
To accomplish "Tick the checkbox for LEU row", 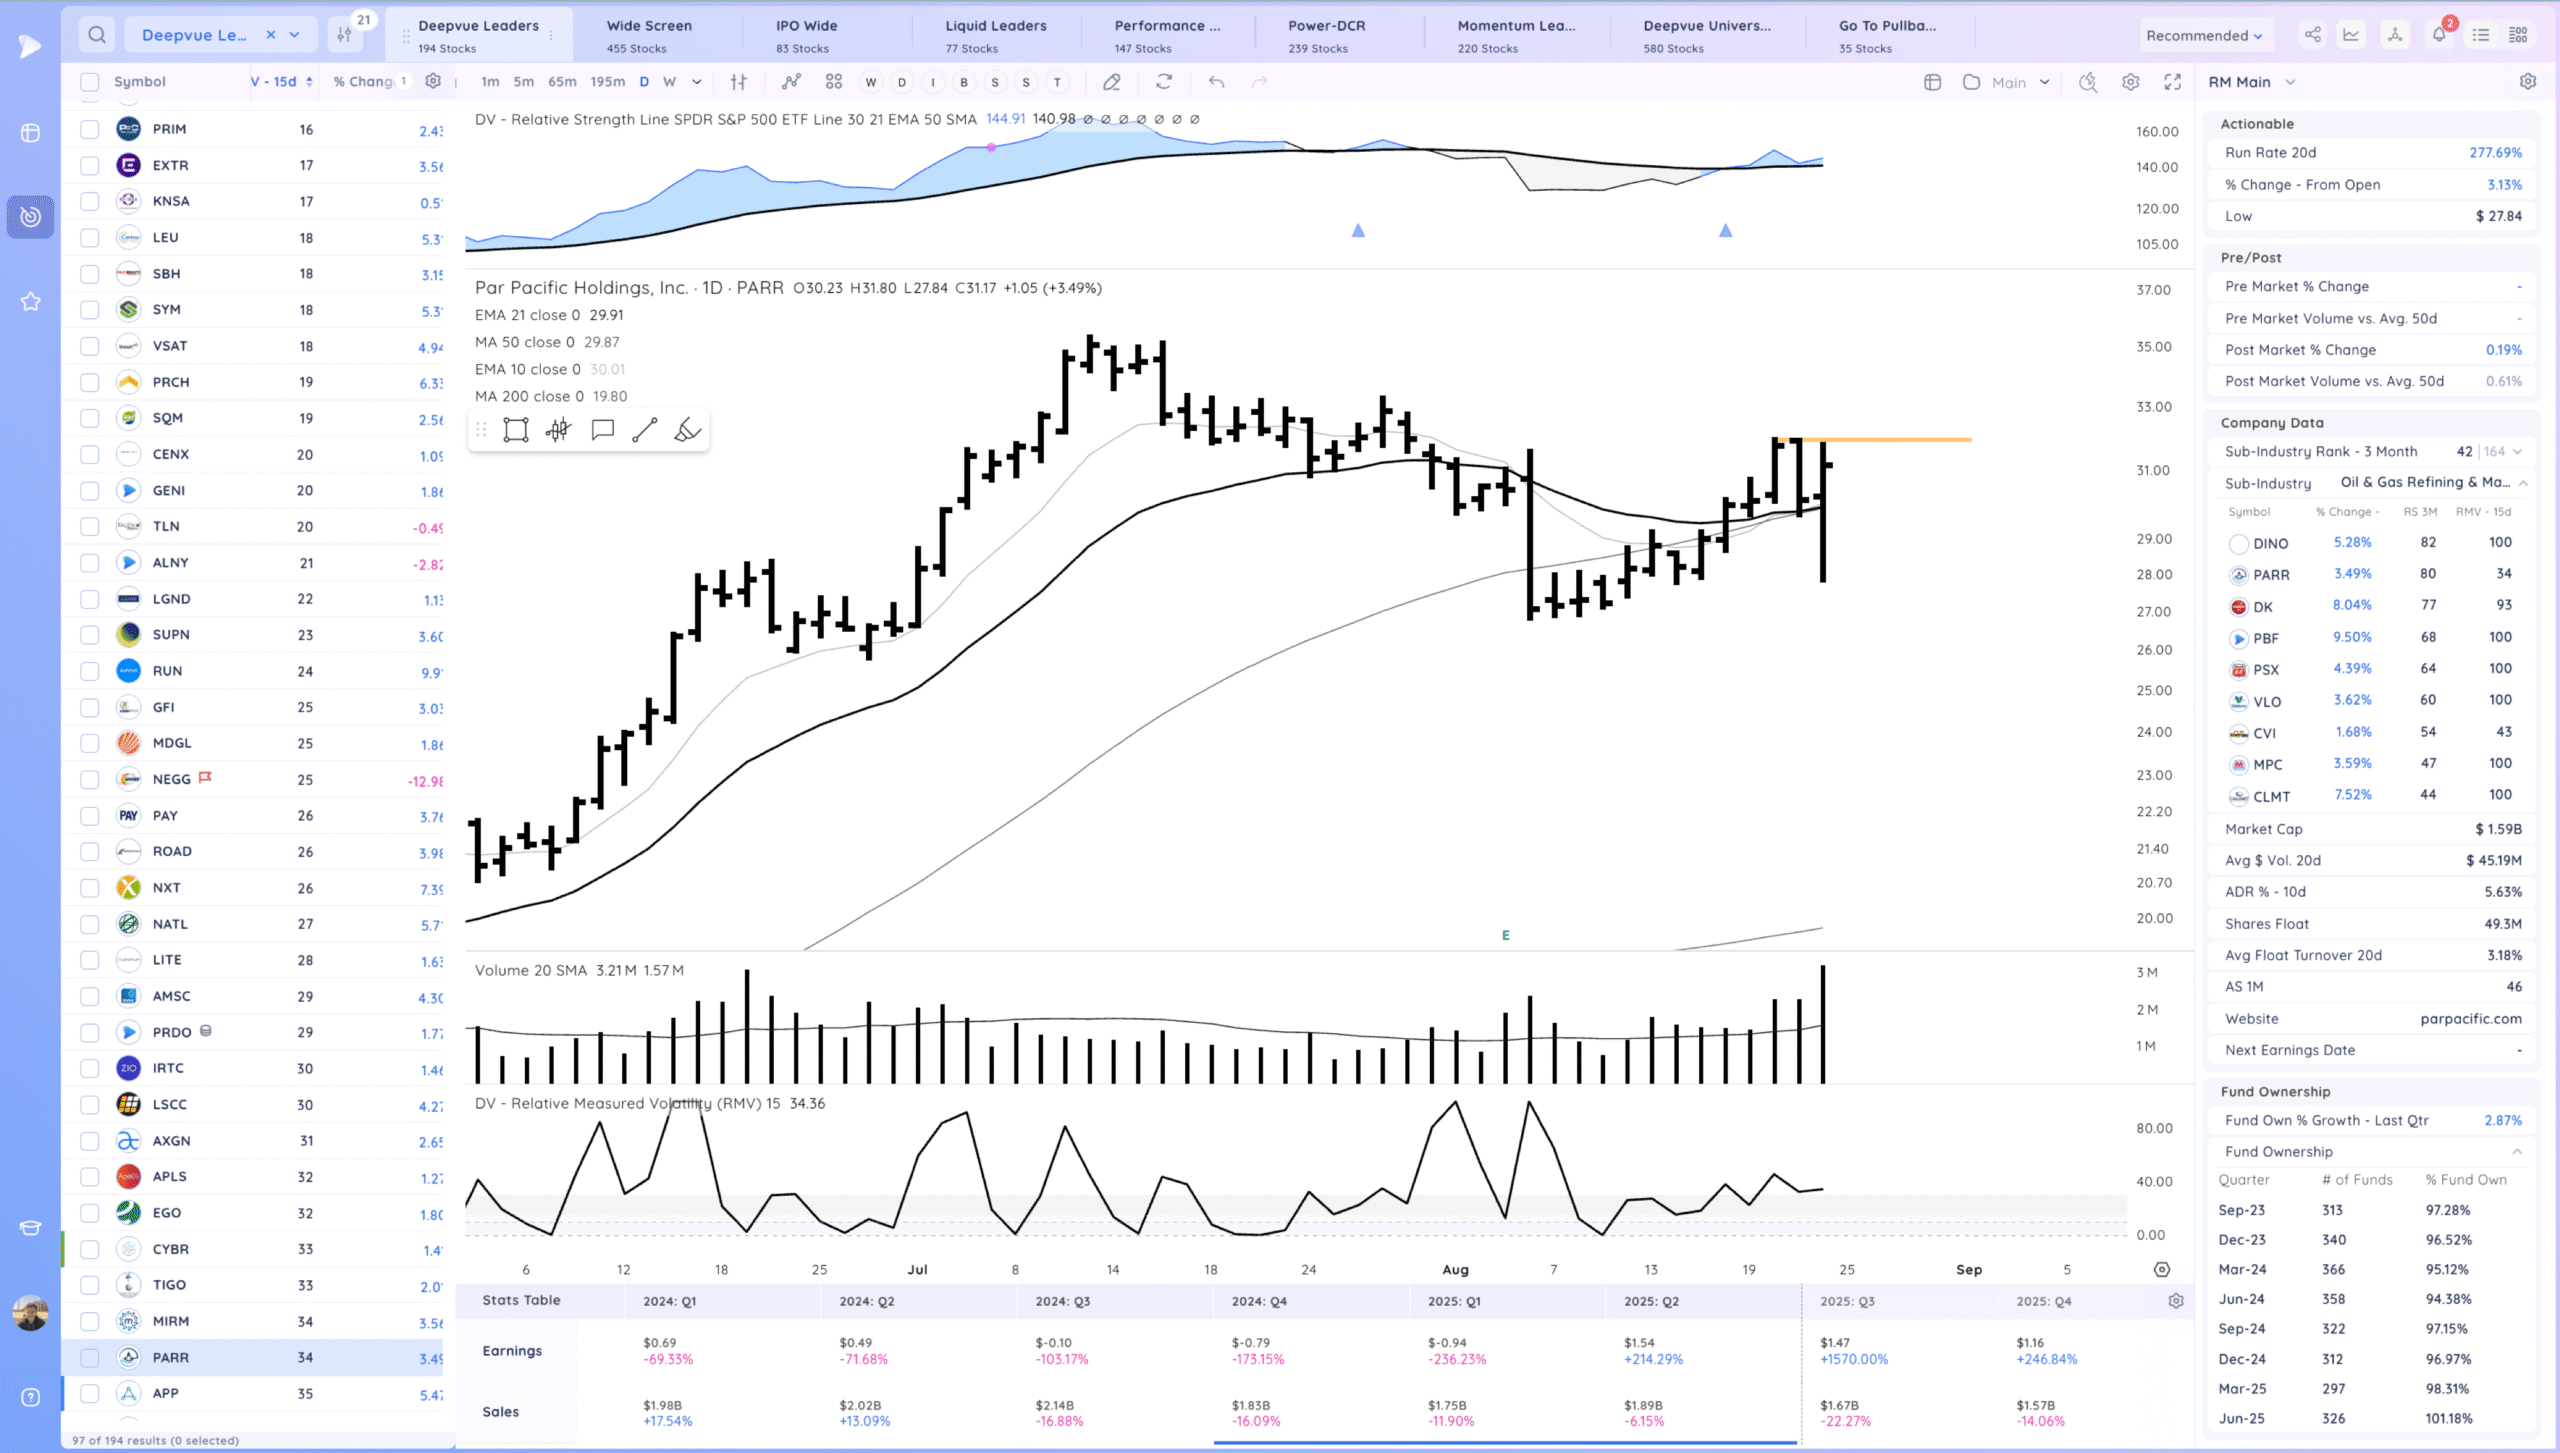I will (90, 237).
